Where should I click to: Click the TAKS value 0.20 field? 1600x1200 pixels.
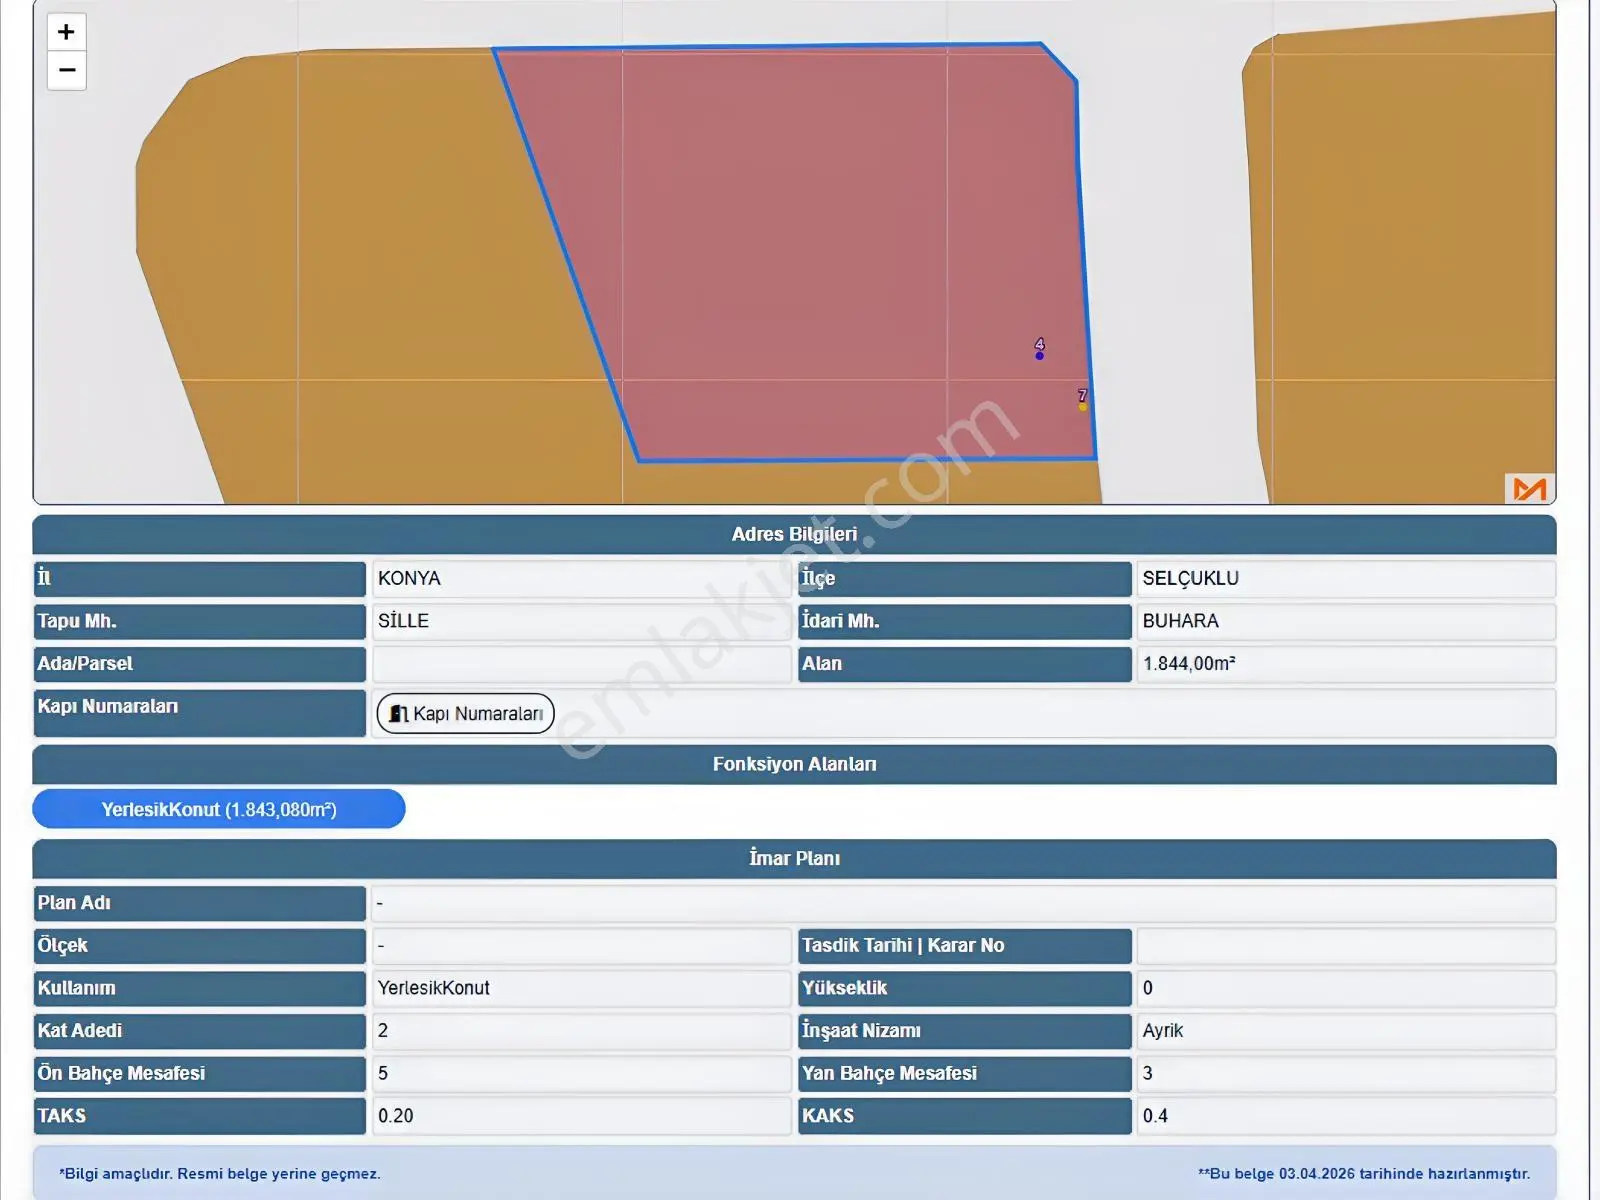(x=582, y=1116)
